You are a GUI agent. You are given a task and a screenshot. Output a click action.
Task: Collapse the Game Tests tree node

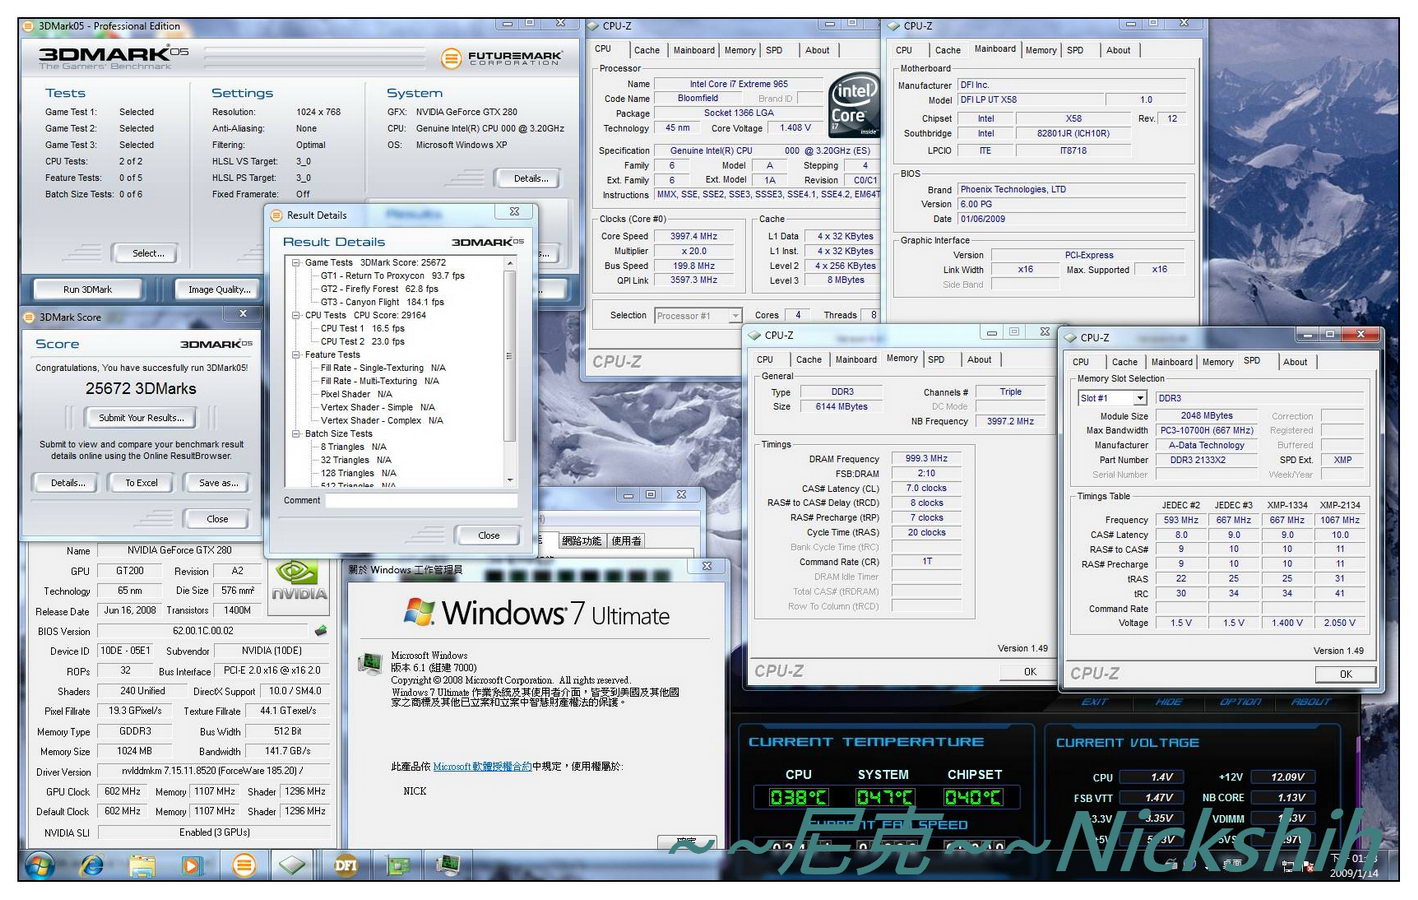pyautogui.click(x=296, y=263)
